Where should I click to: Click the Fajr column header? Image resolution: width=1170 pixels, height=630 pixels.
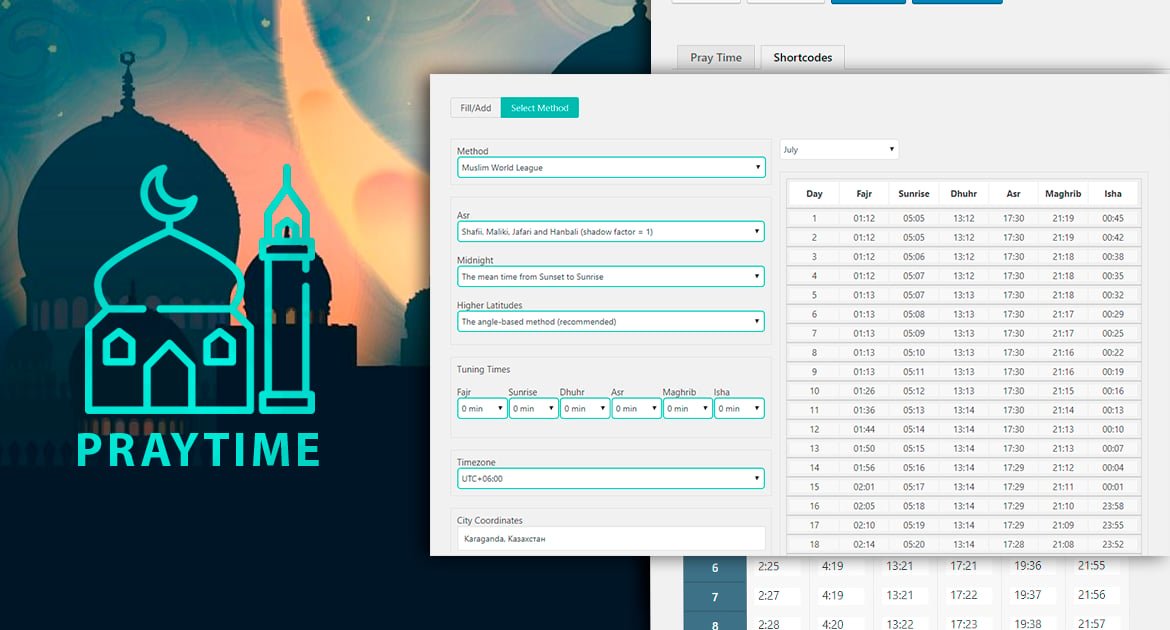pyautogui.click(x=864, y=194)
